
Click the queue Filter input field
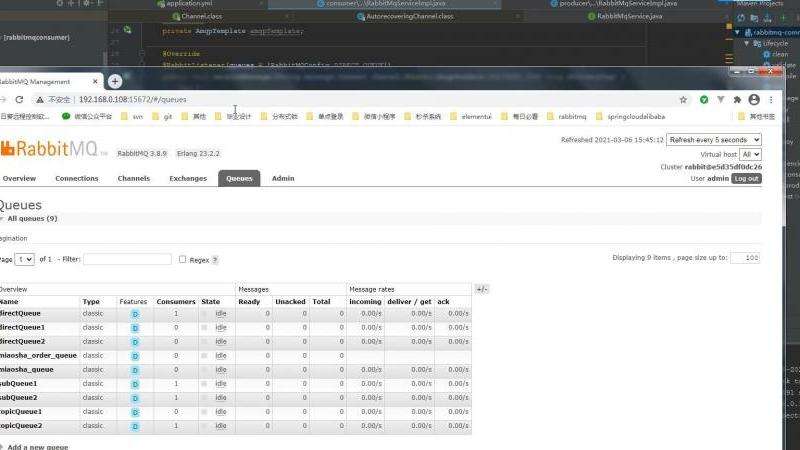click(128, 259)
